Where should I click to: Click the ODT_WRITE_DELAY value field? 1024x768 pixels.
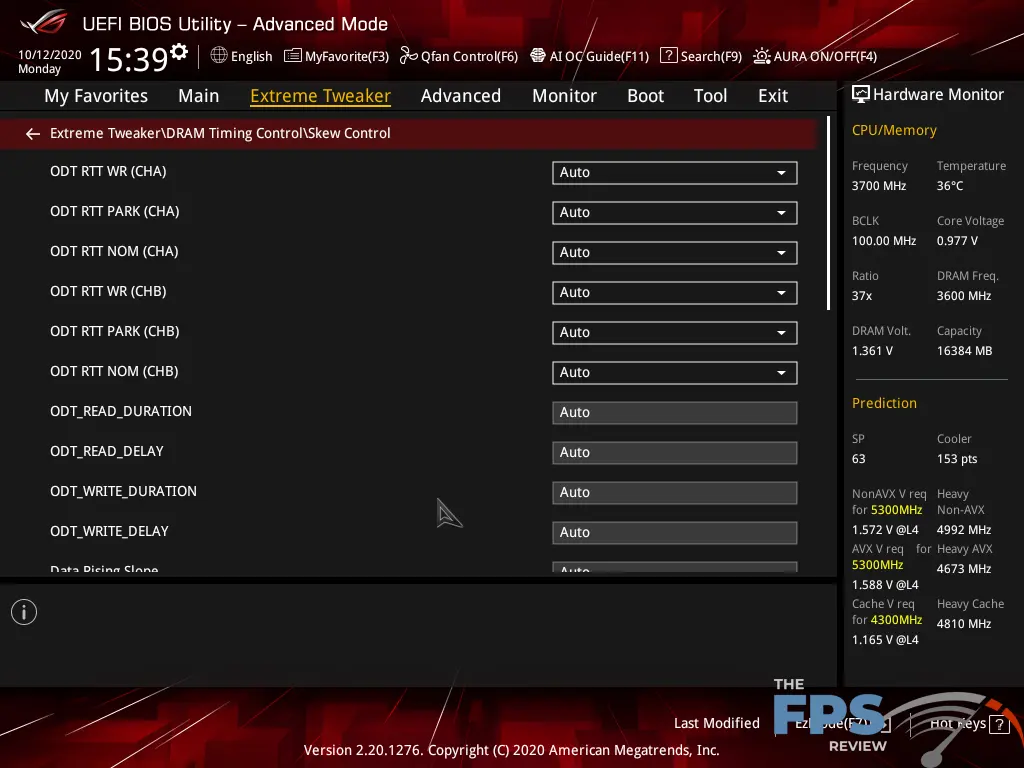[x=675, y=533]
